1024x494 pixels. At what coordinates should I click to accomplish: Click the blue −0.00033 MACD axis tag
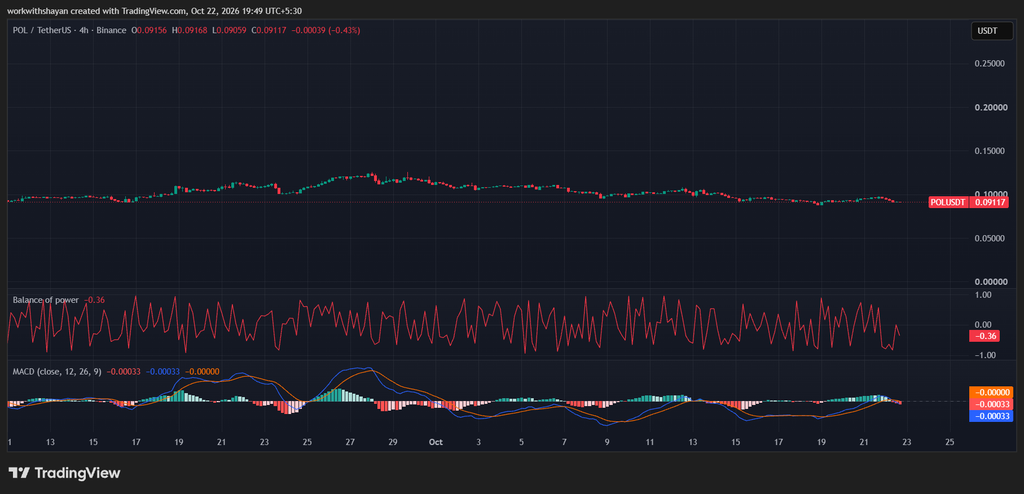point(990,416)
